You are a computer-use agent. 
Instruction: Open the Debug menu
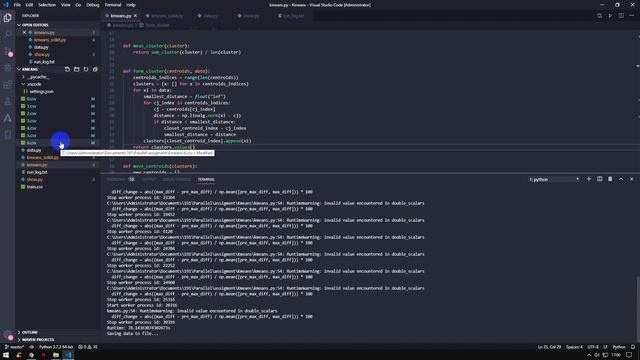(x=93, y=5)
